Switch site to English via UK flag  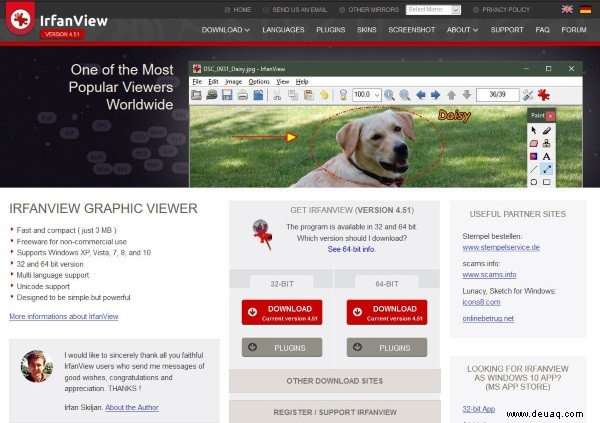567,9
